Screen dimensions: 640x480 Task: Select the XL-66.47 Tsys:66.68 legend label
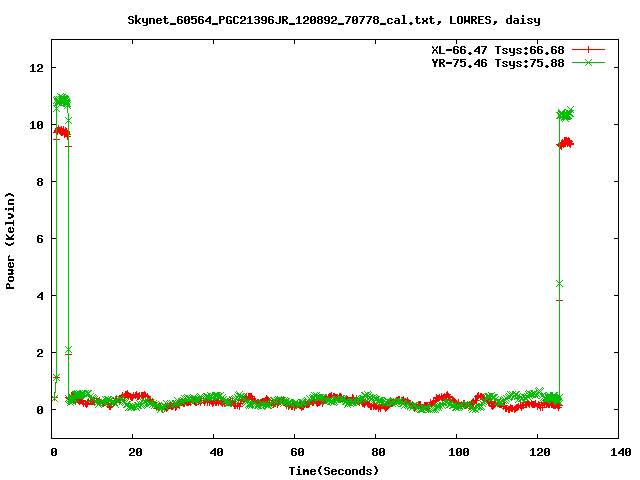coord(498,50)
